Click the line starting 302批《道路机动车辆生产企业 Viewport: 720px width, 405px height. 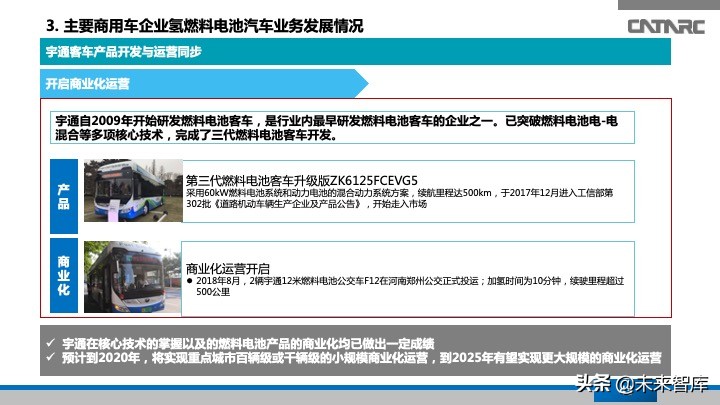click(306, 204)
